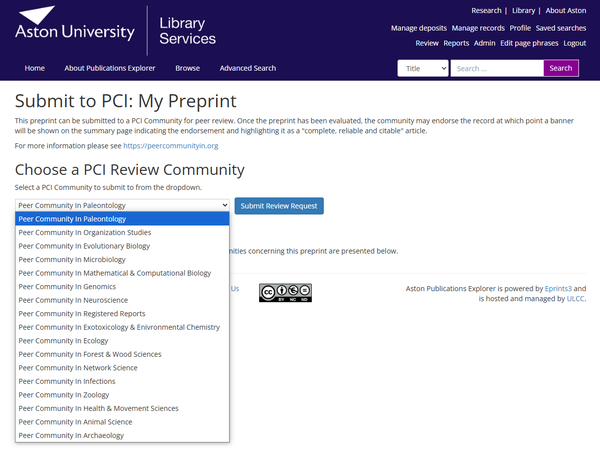Focus the Search text field

tap(497, 68)
